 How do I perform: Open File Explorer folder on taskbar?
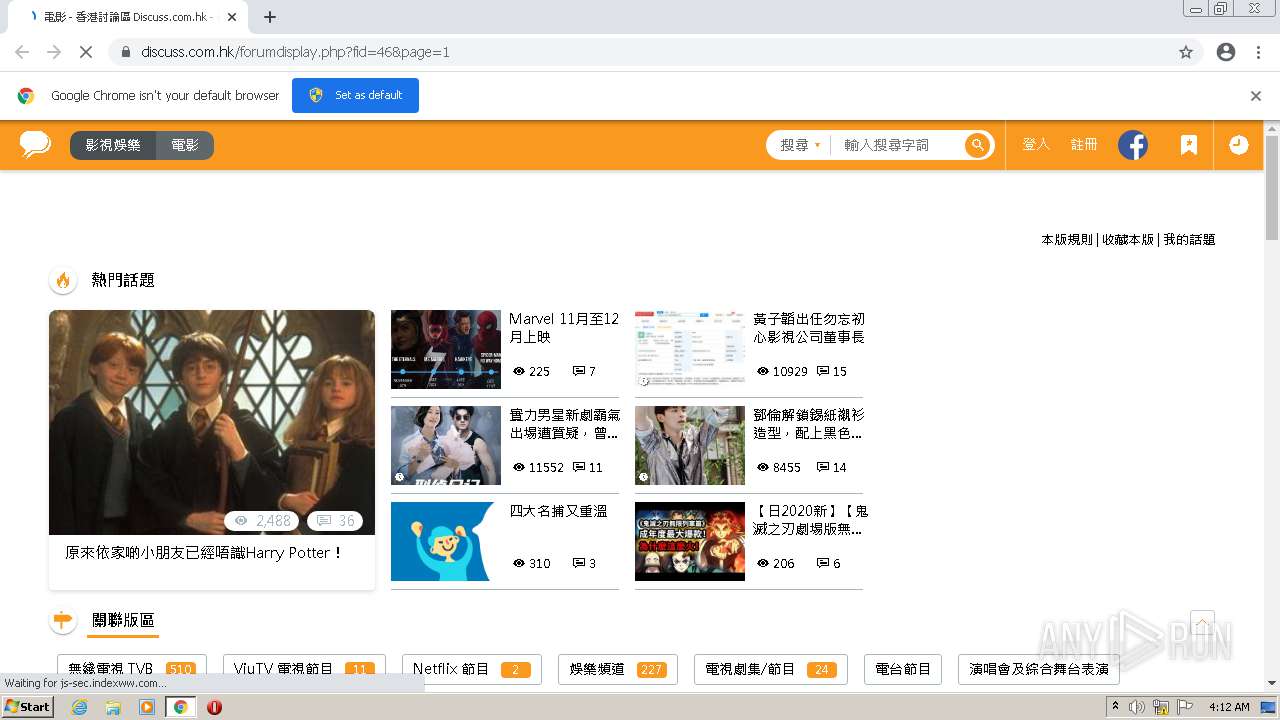(113, 707)
